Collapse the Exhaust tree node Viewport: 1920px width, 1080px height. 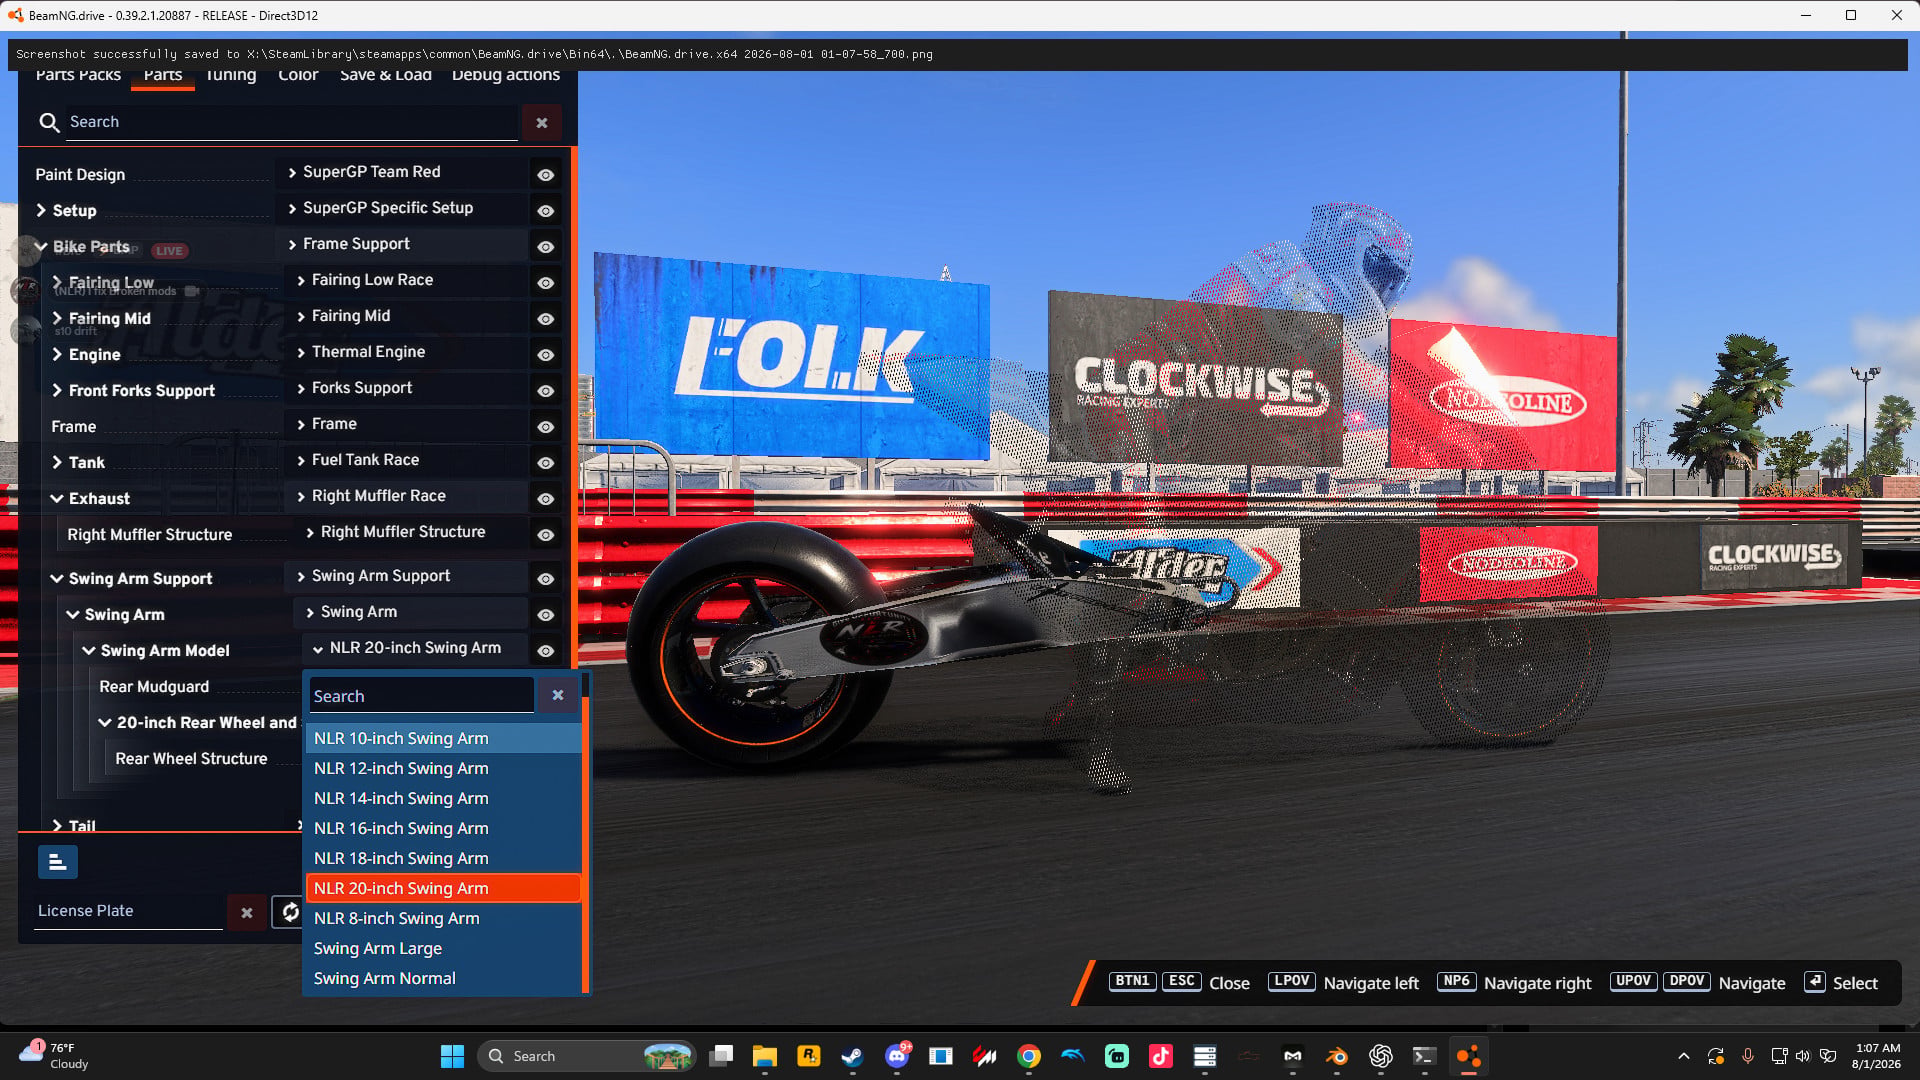[57, 498]
